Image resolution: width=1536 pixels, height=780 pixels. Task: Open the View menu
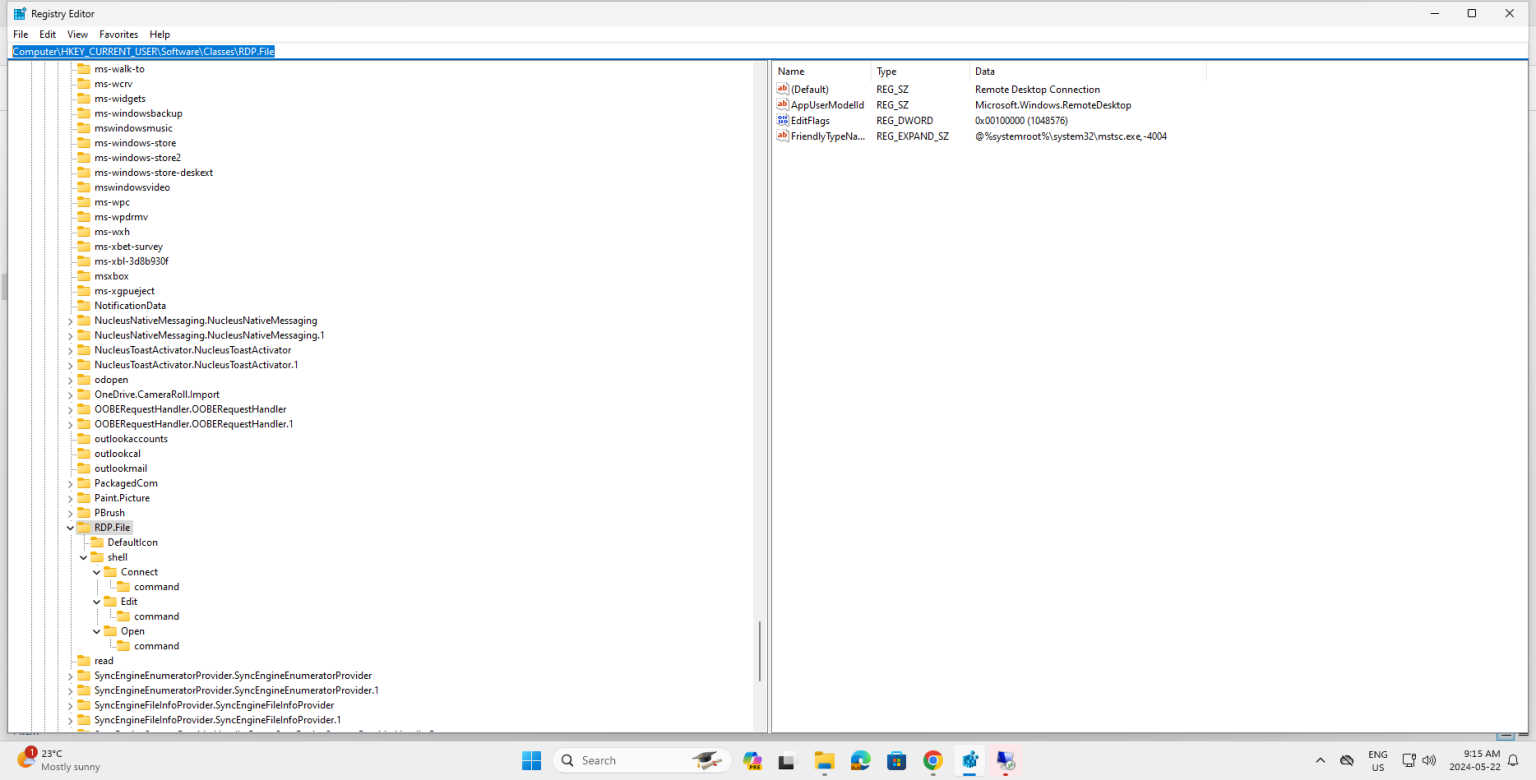pos(77,33)
